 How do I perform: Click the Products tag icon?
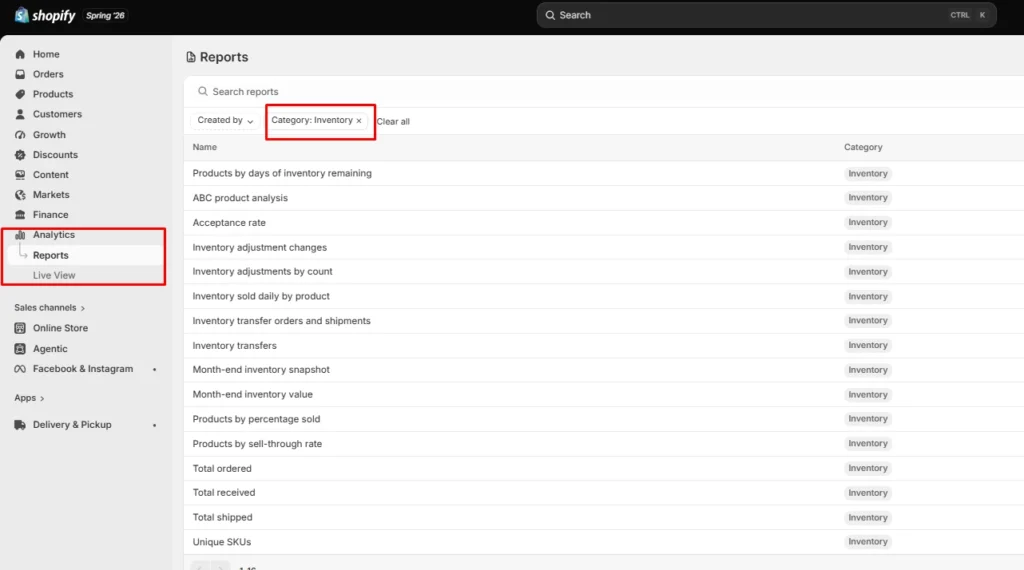pos(20,94)
